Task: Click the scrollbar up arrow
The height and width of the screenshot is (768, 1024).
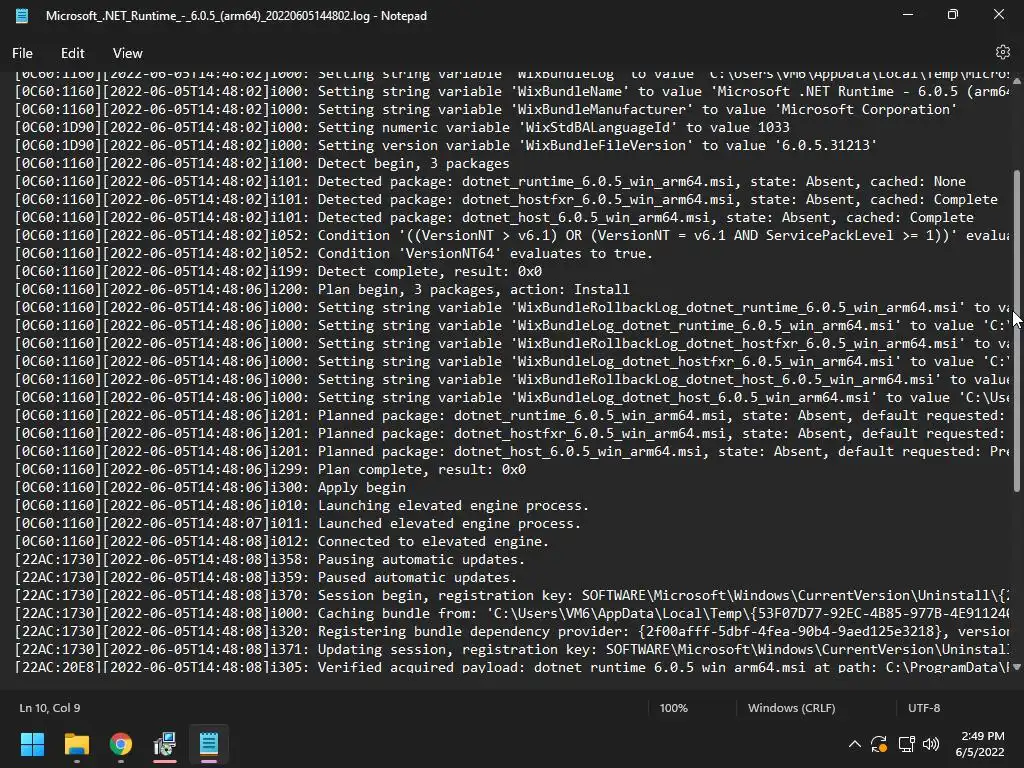Action: point(1017,81)
